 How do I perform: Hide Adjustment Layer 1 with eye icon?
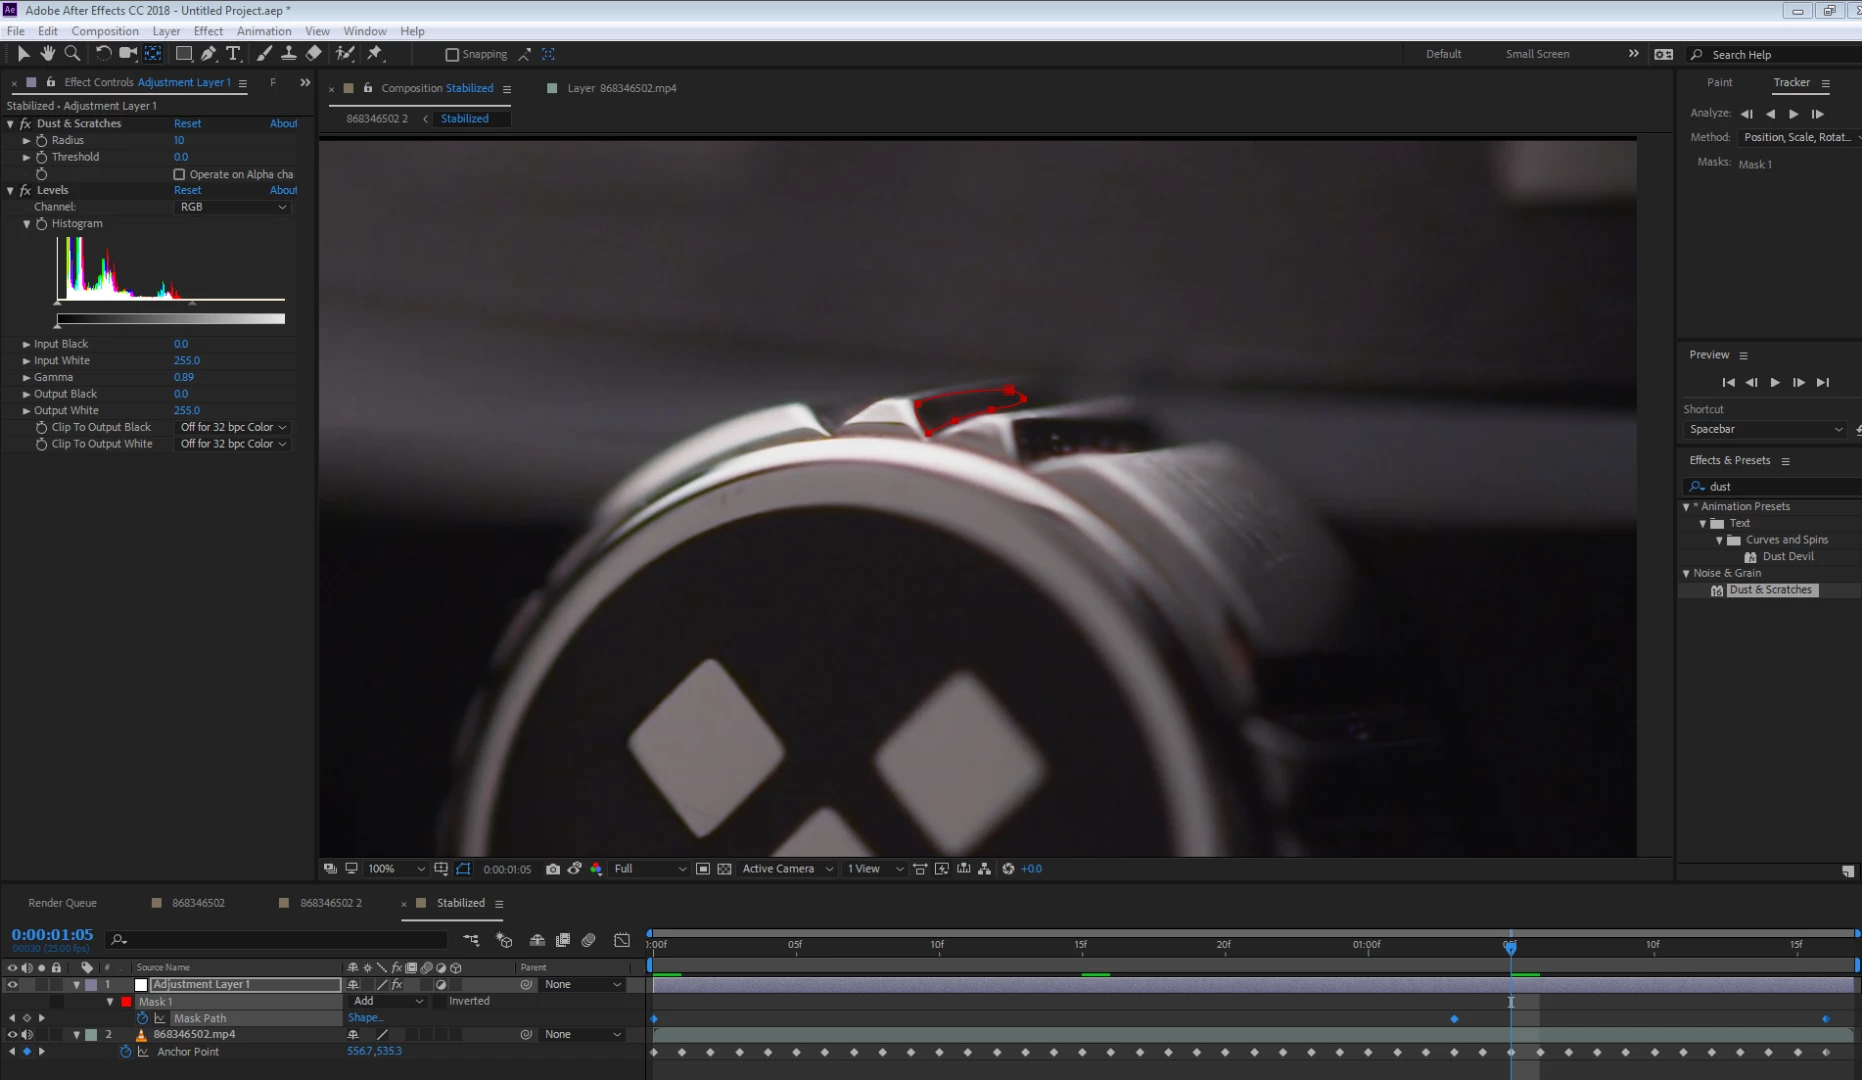(12, 985)
